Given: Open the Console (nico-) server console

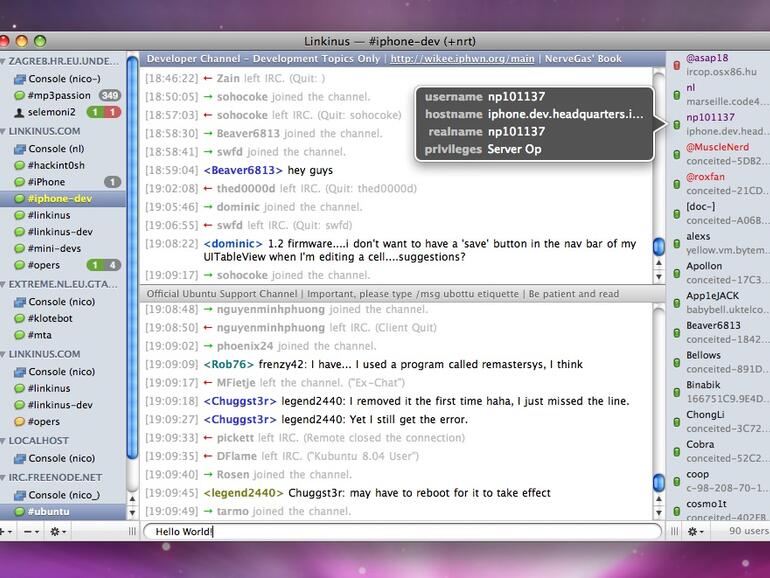Looking at the screenshot, I should 63,79.
